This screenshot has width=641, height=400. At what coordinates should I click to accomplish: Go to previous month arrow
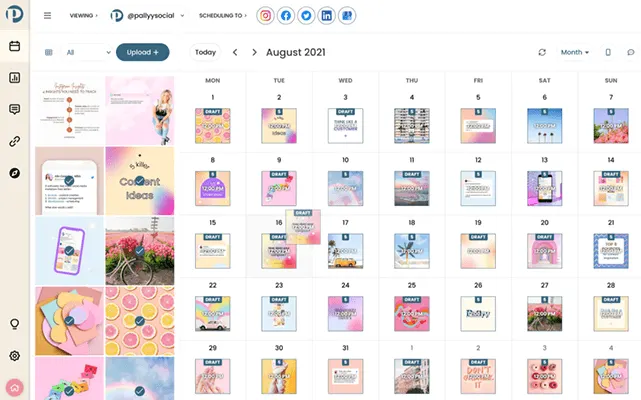(x=235, y=52)
